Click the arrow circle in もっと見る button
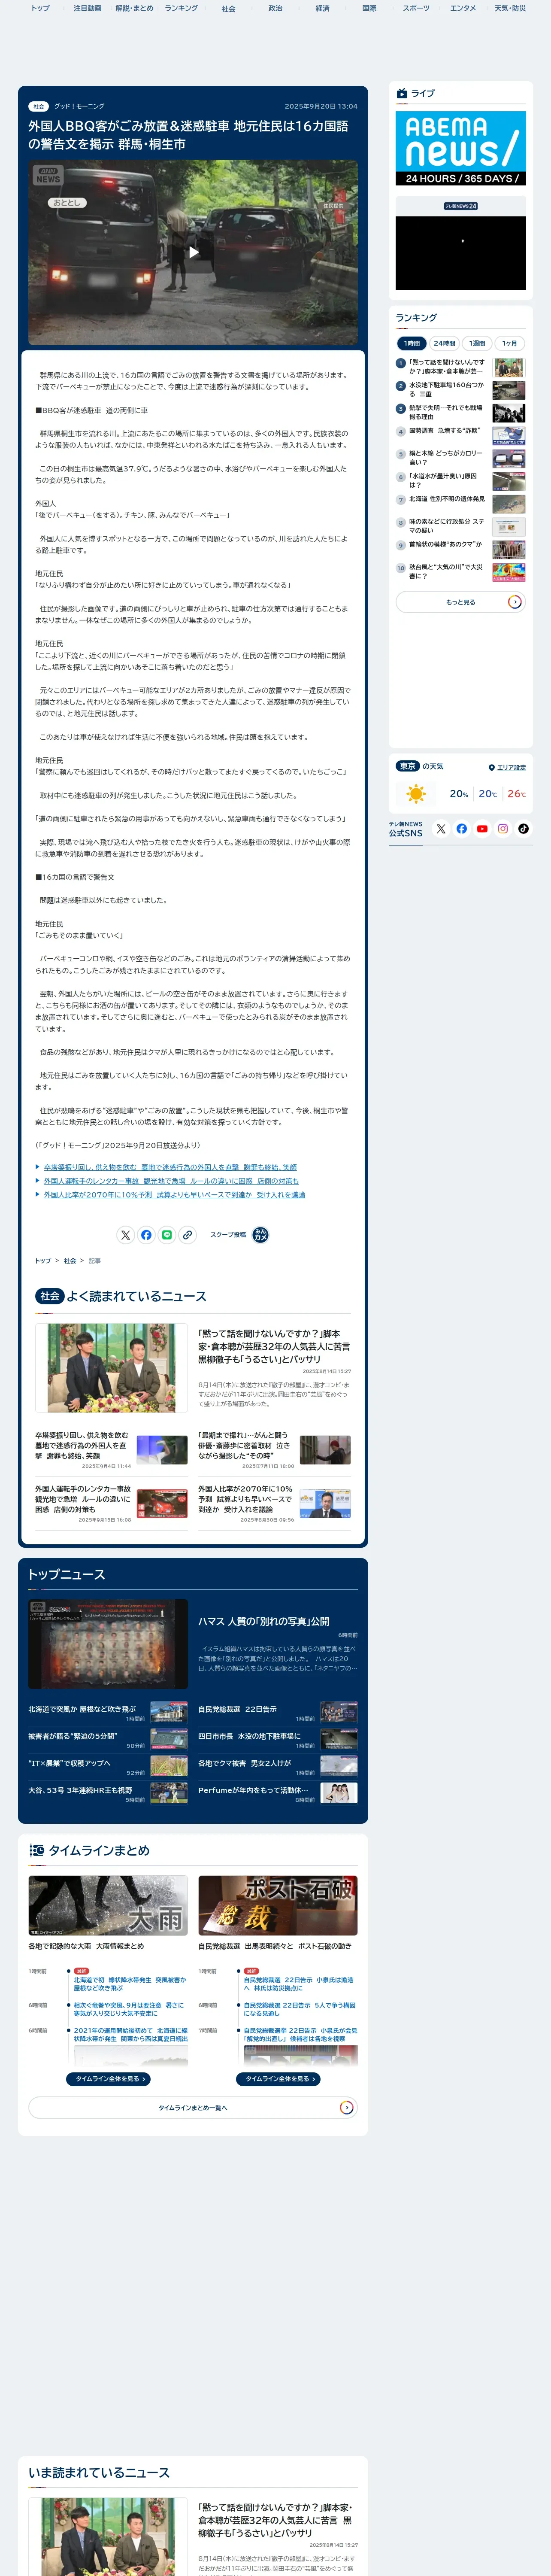Image resolution: width=551 pixels, height=2576 pixels. point(514,602)
